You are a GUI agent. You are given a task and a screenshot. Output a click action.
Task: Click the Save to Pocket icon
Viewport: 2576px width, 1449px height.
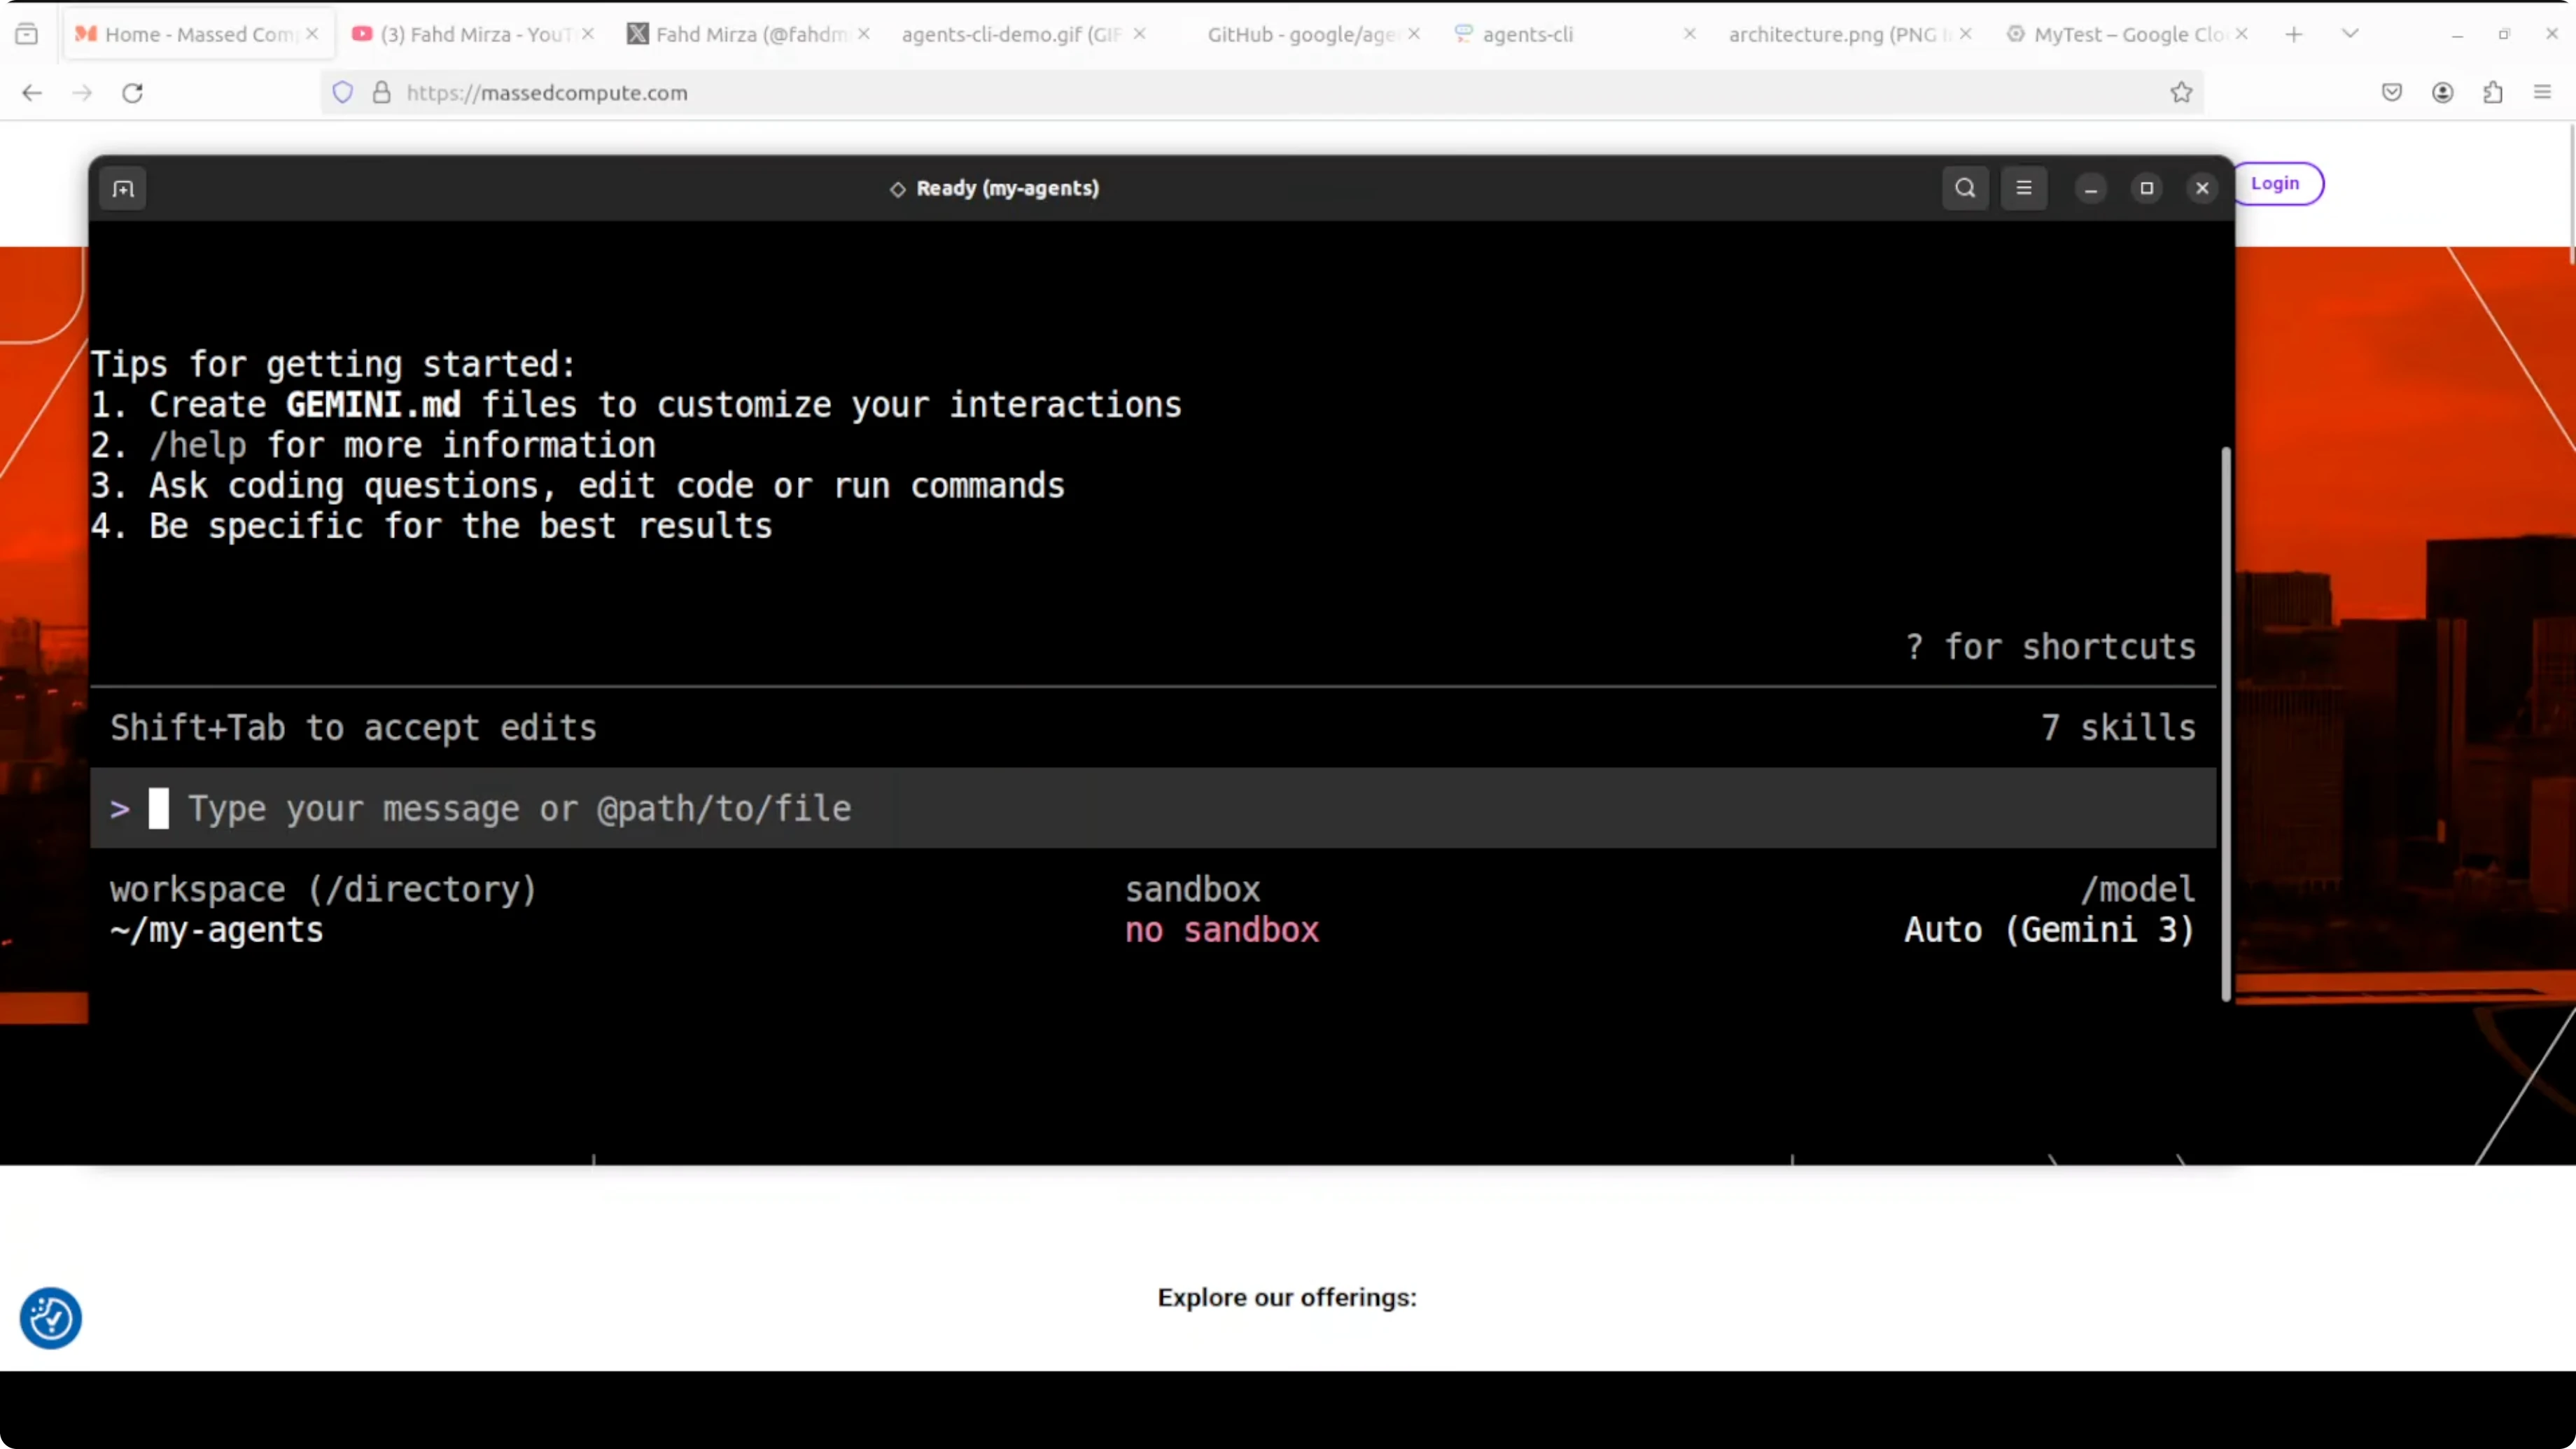point(2391,93)
